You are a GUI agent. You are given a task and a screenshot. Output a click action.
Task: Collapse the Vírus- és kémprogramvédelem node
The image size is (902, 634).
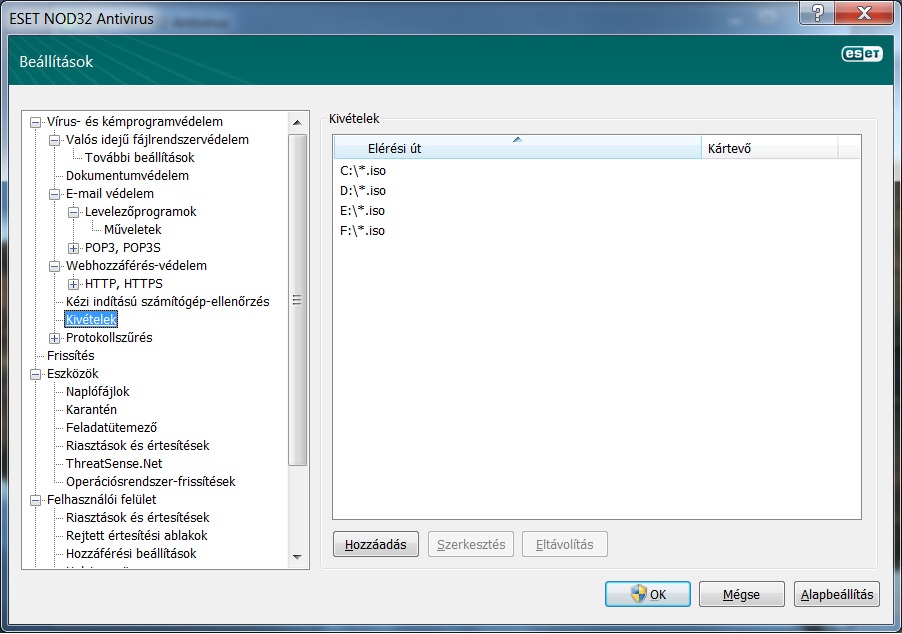36,122
